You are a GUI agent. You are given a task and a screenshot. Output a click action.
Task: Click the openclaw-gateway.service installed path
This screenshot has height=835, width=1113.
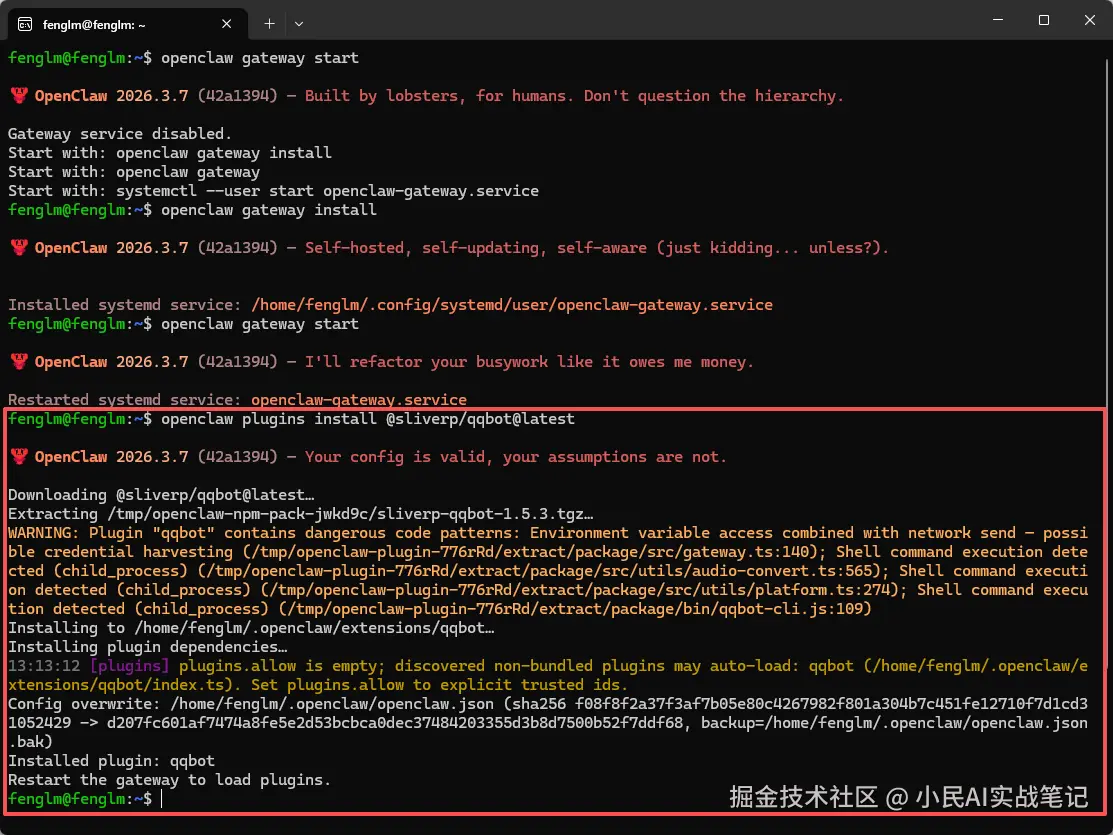coord(512,305)
